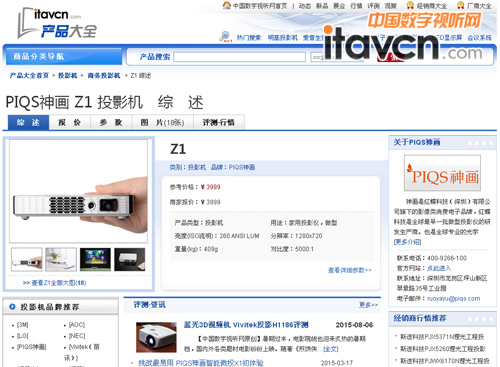
Task: Click the magnifier hot-search icon
Action: [225, 36]
